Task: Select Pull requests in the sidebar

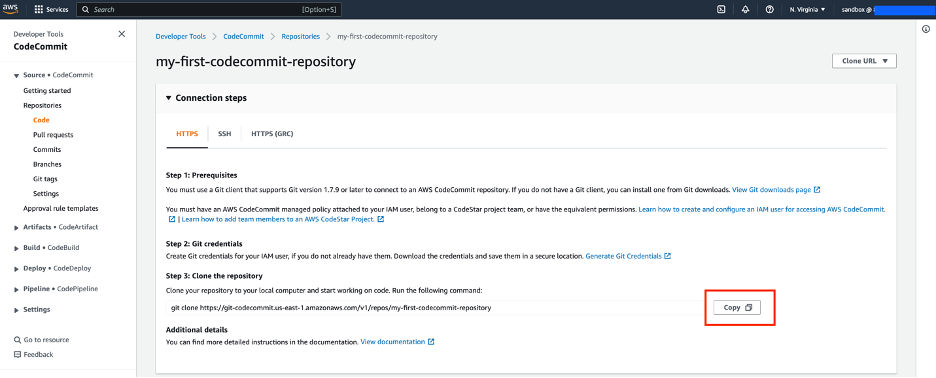Action: pos(53,135)
